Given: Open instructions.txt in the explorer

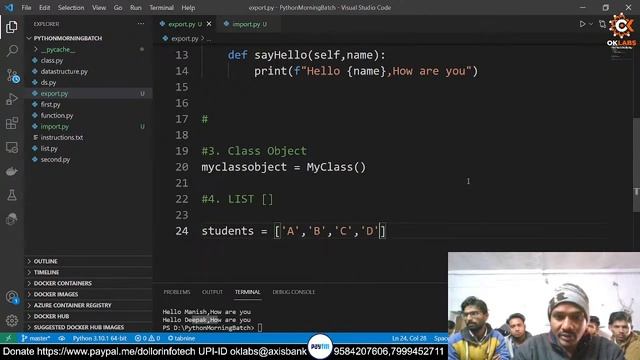Looking at the screenshot, I should click(62, 138).
